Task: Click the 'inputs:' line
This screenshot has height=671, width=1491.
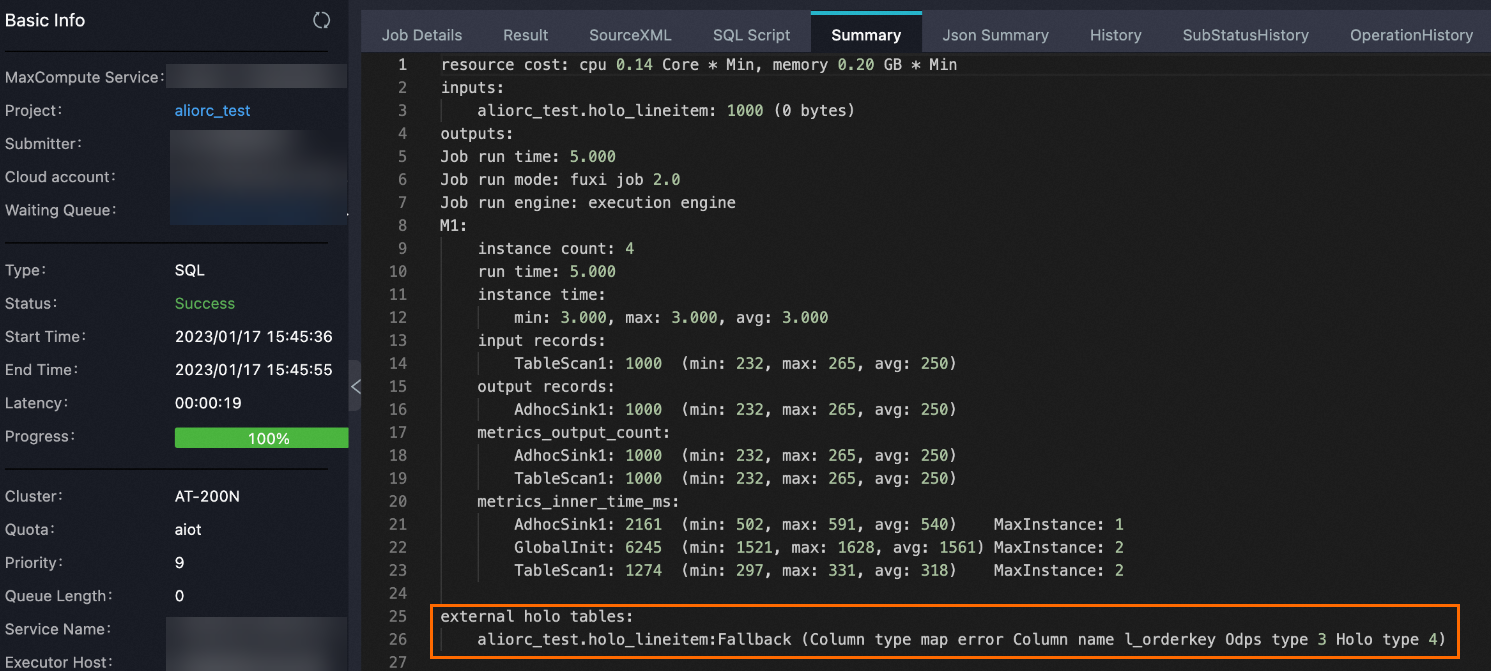Action: [x=473, y=88]
